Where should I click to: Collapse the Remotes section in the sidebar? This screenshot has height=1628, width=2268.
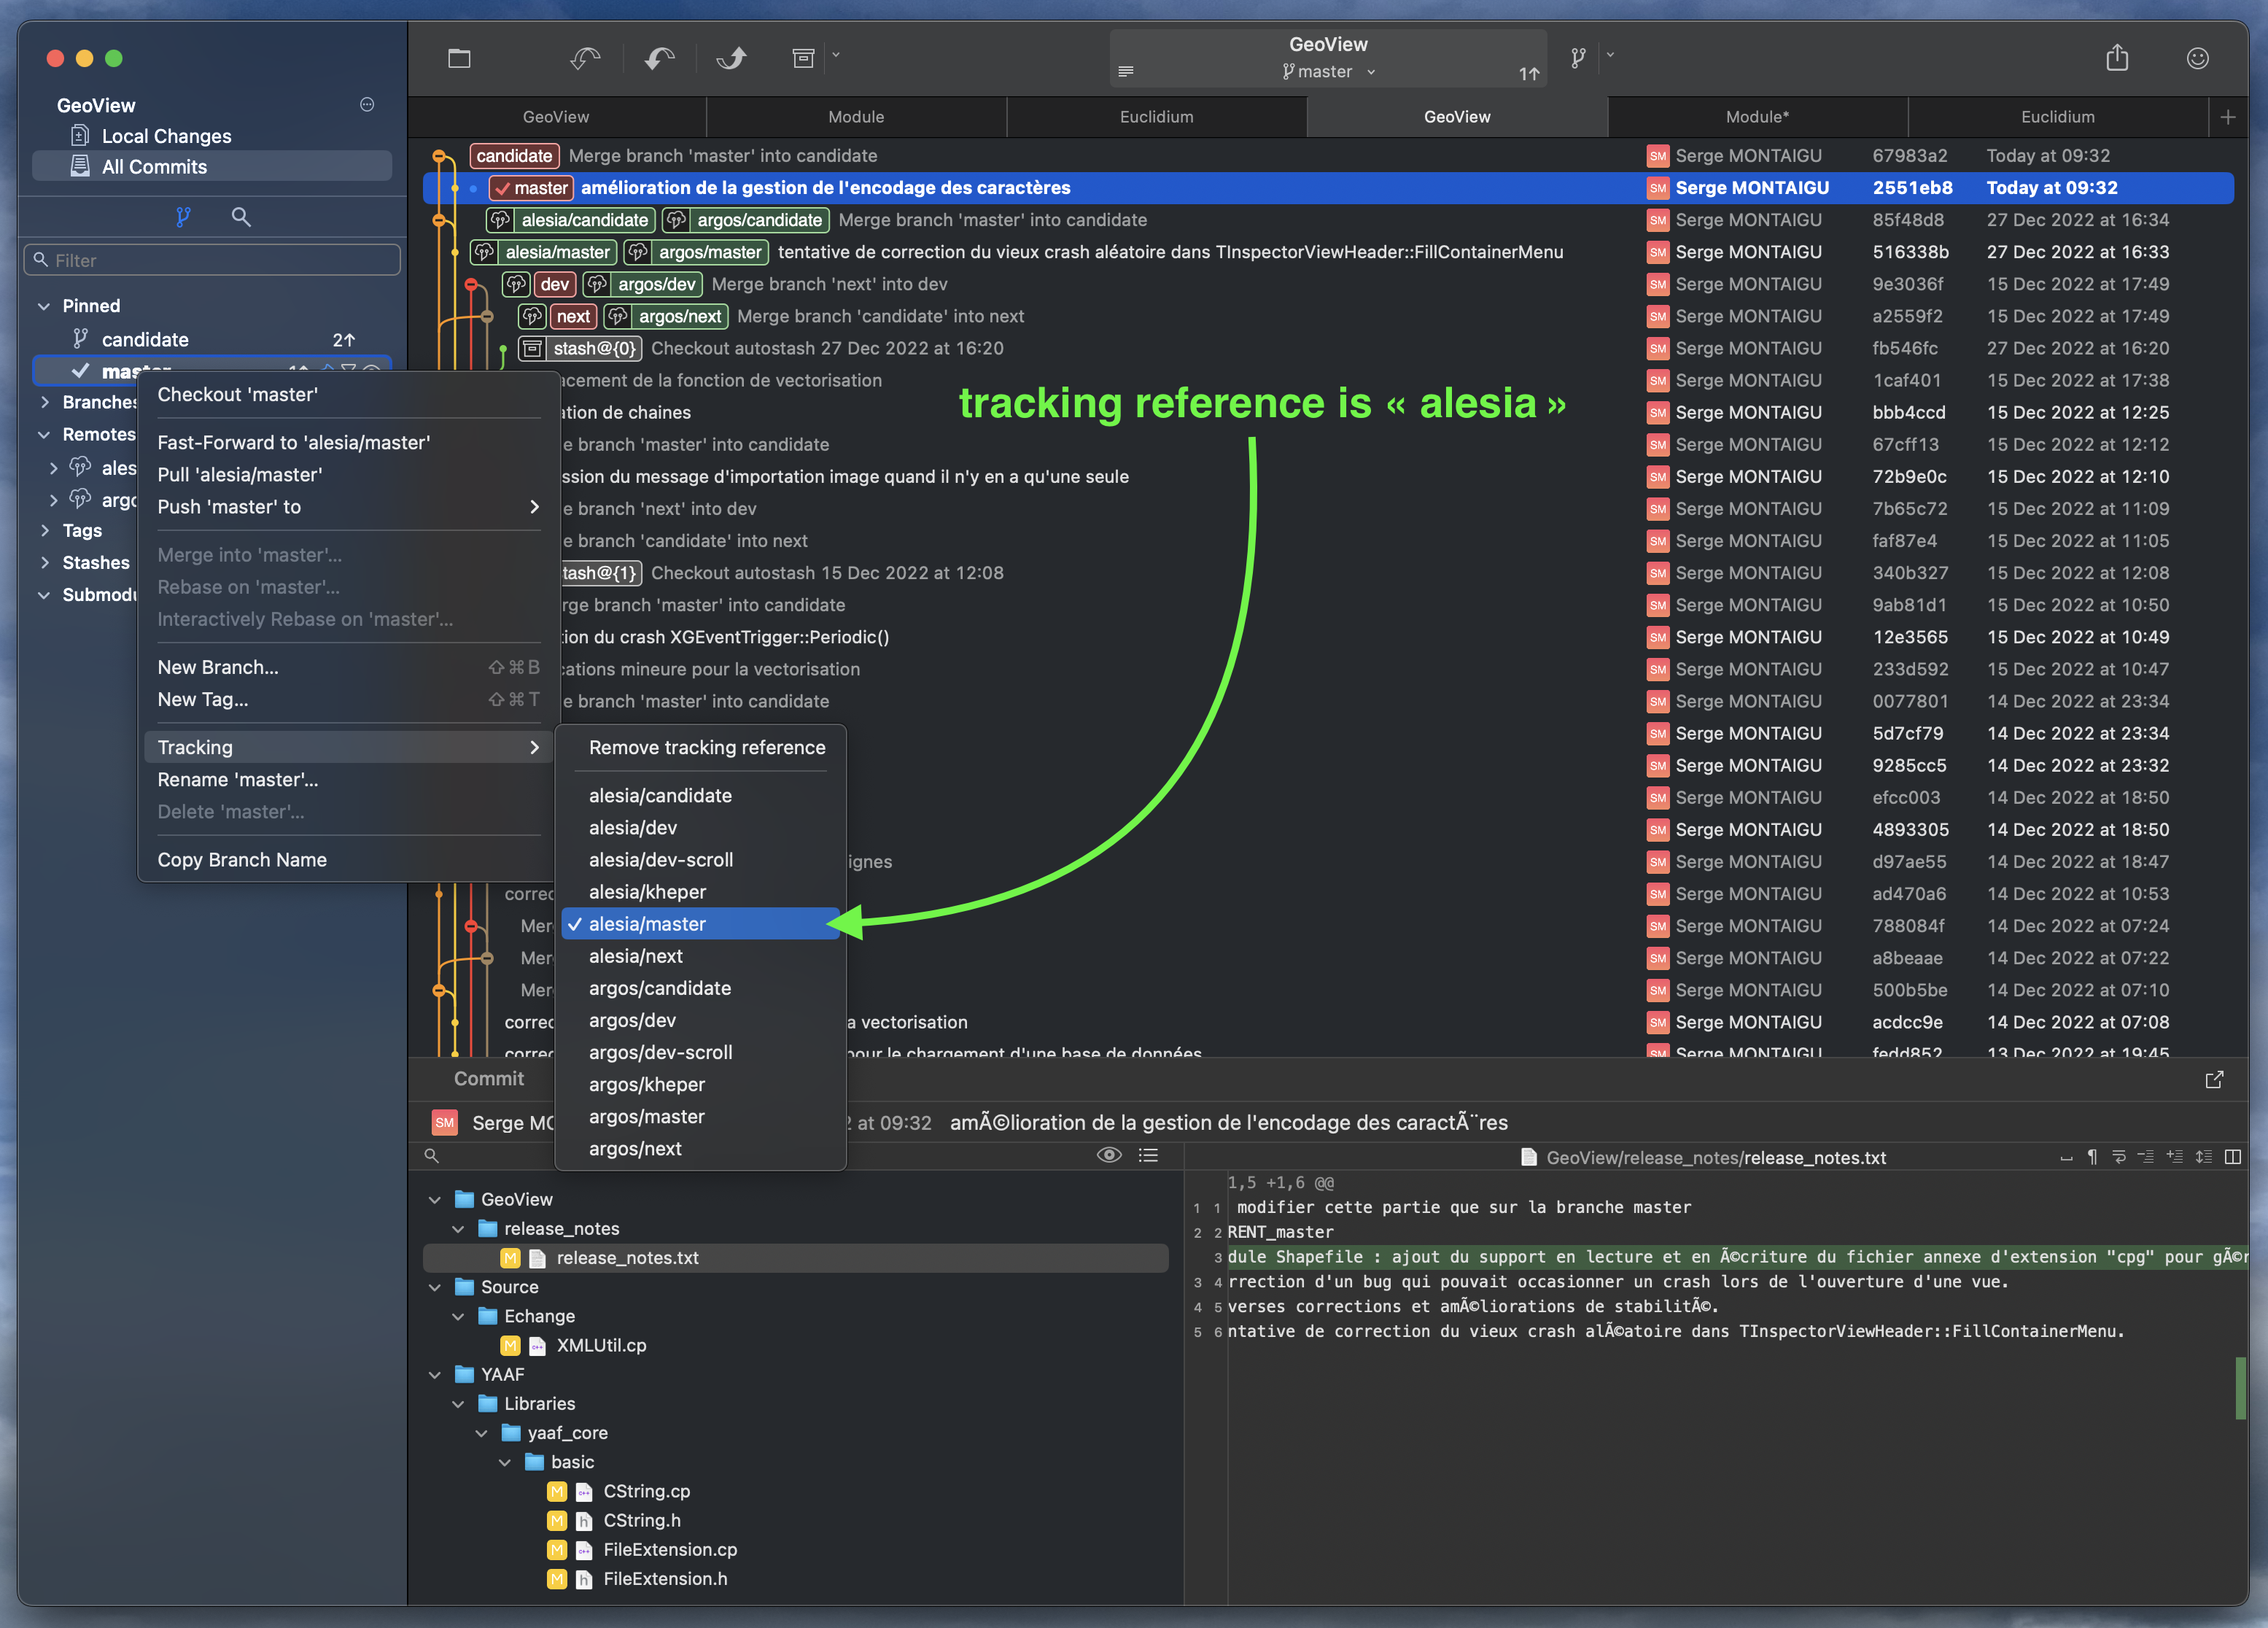44,434
